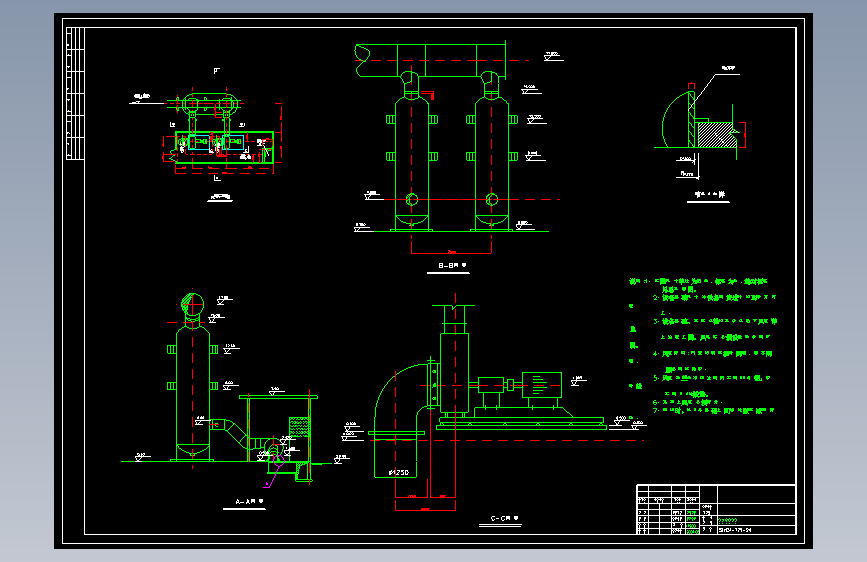Click note item 7 in green notes

(x=713, y=411)
